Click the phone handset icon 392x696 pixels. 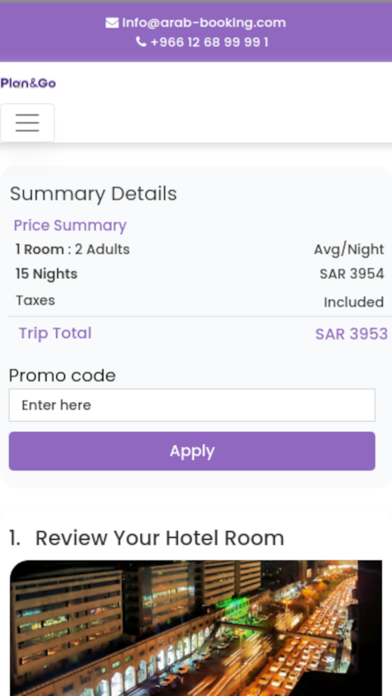(x=141, y=42)
